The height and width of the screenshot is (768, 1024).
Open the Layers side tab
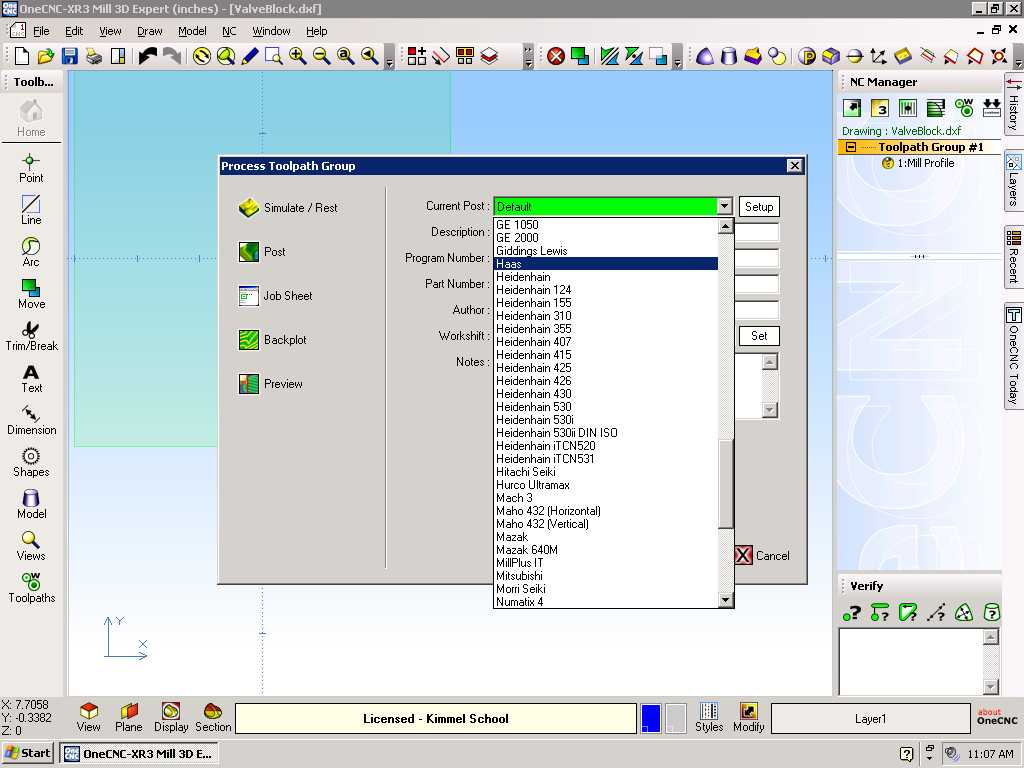point(1013,181)
